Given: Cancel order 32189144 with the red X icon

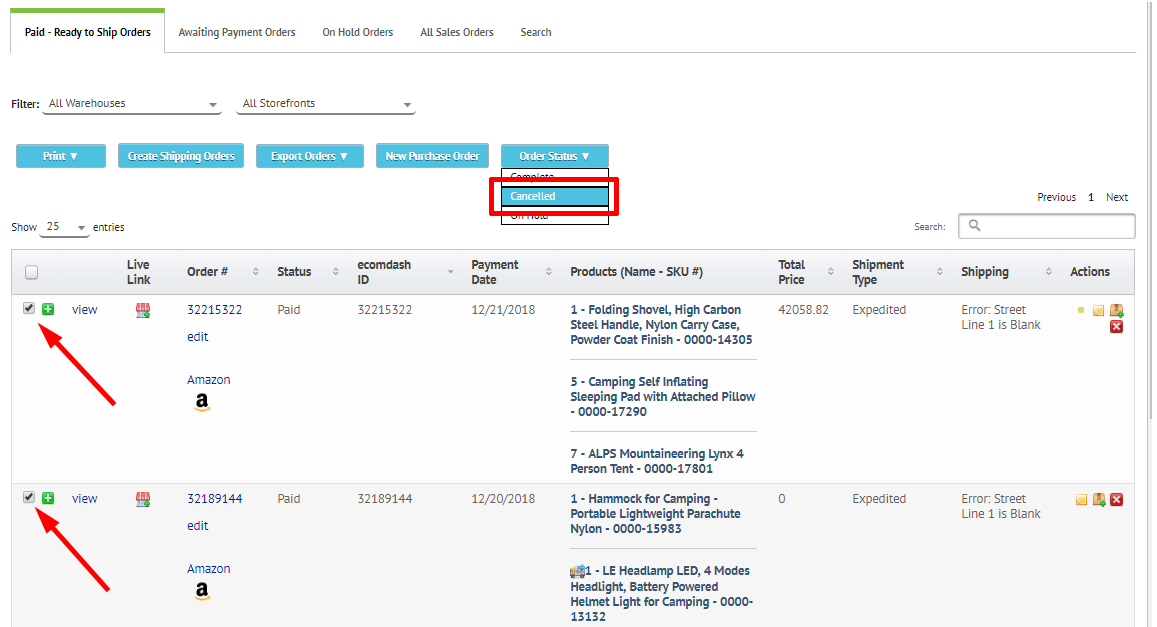Looking at the screenshot, I should coord(1116,499).
